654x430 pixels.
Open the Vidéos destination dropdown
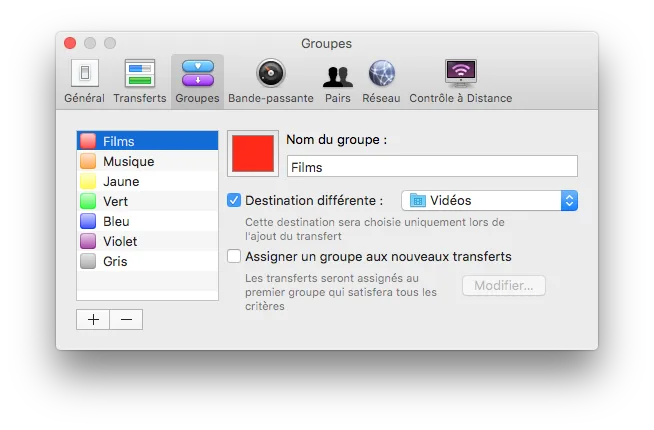point(489,201)
